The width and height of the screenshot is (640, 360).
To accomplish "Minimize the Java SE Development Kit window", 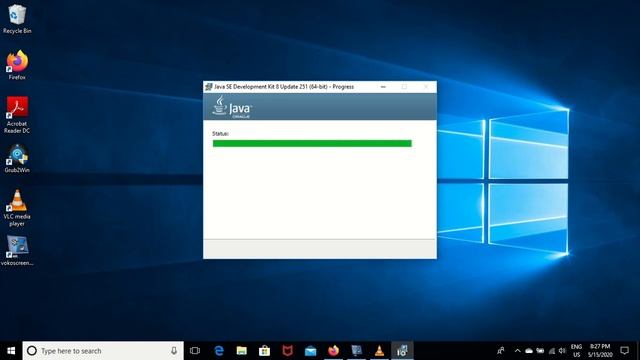I will tap(383, 87).
